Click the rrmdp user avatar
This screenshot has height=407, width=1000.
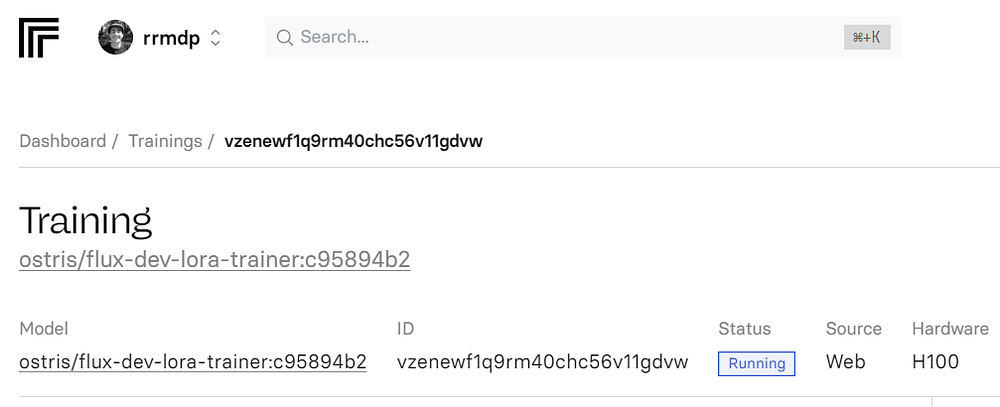click(x=115, y=38)
